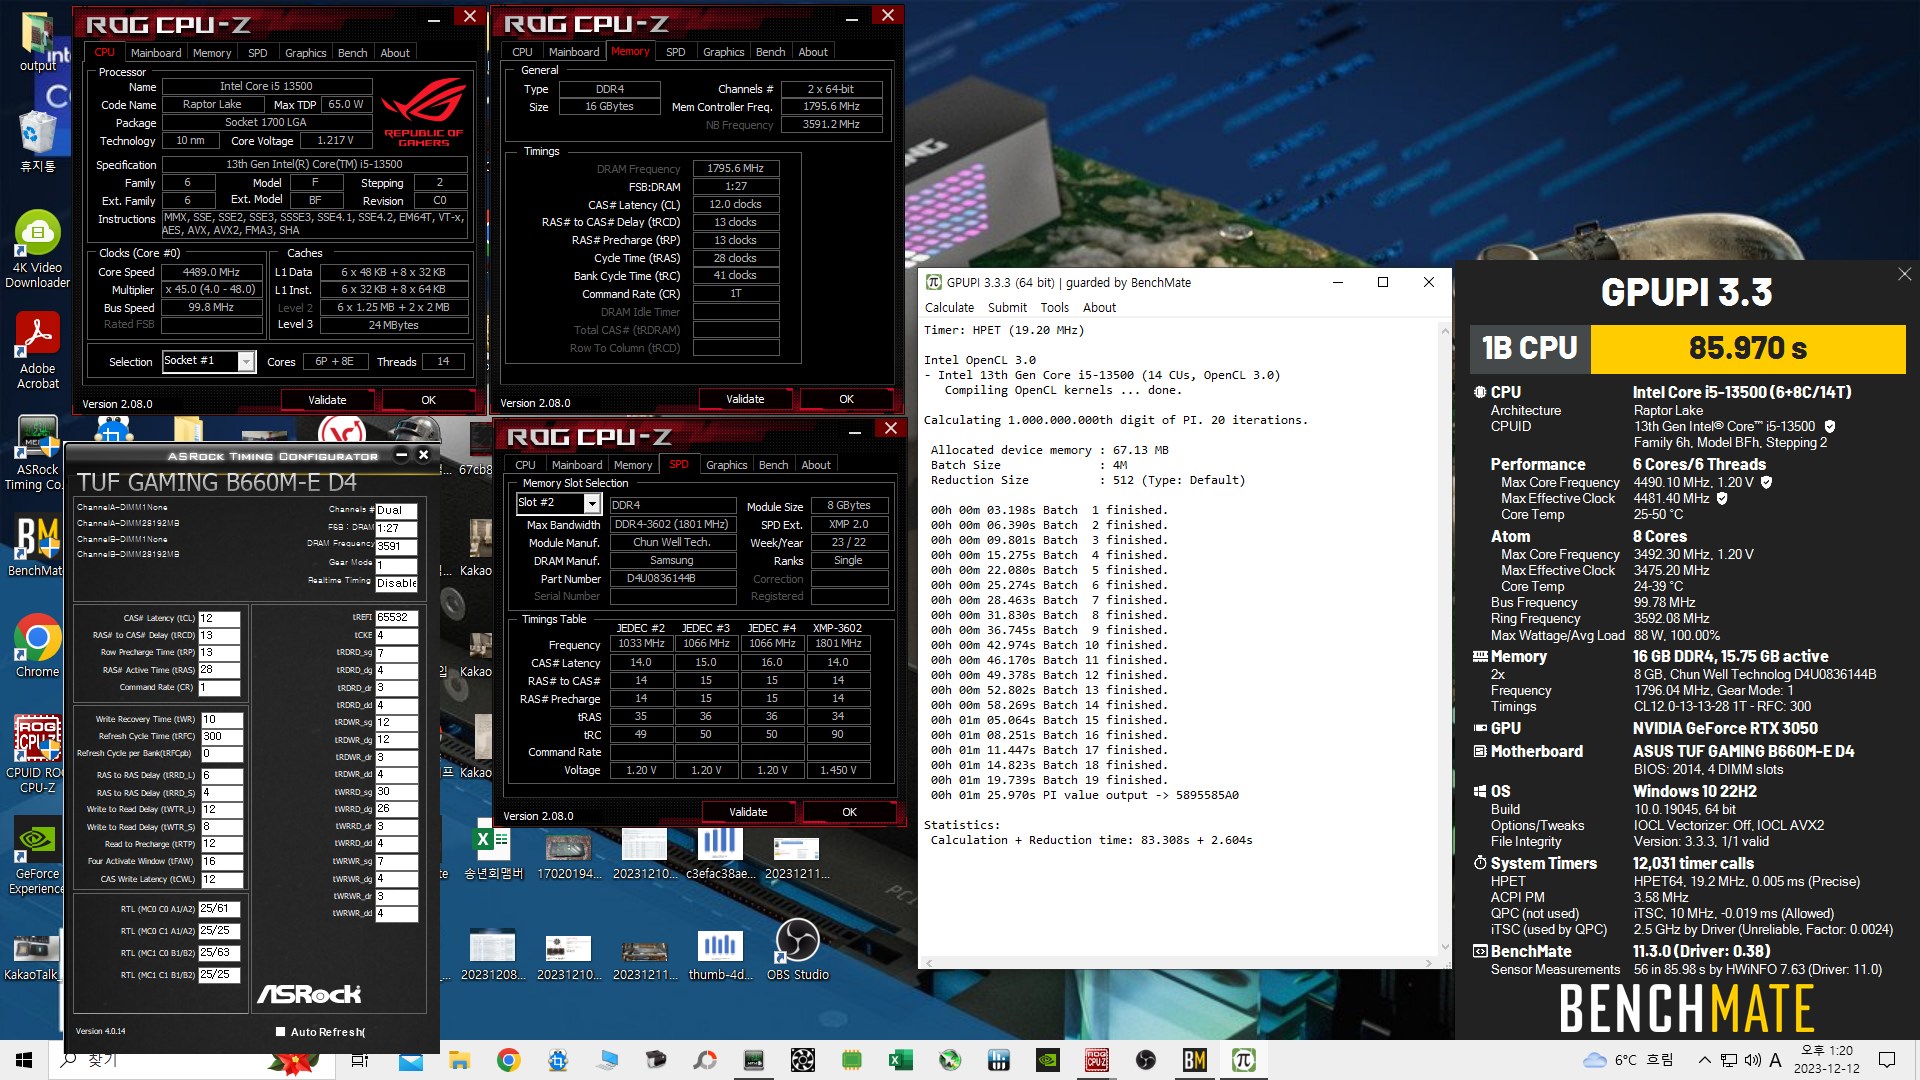Open BenchMate desktop shortcut
The image size is (1920, 1080).
pos(38,547)
